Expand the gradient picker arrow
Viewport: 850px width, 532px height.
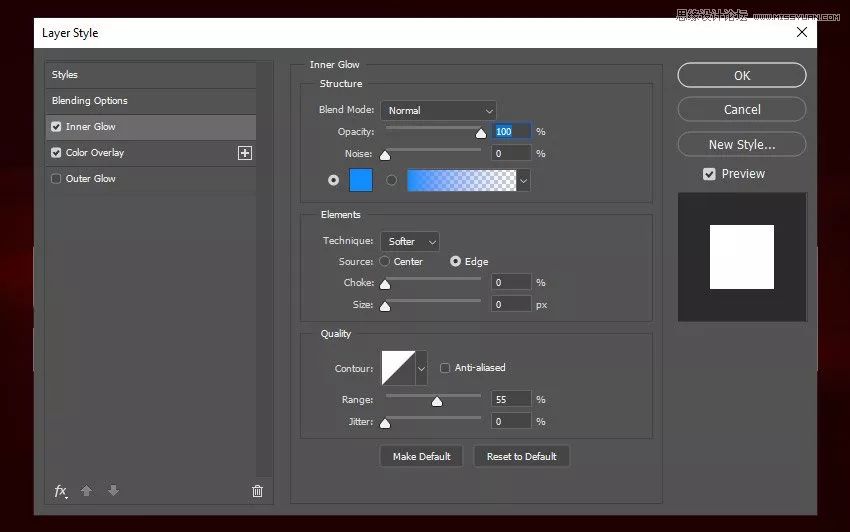(x=523, y=181)
